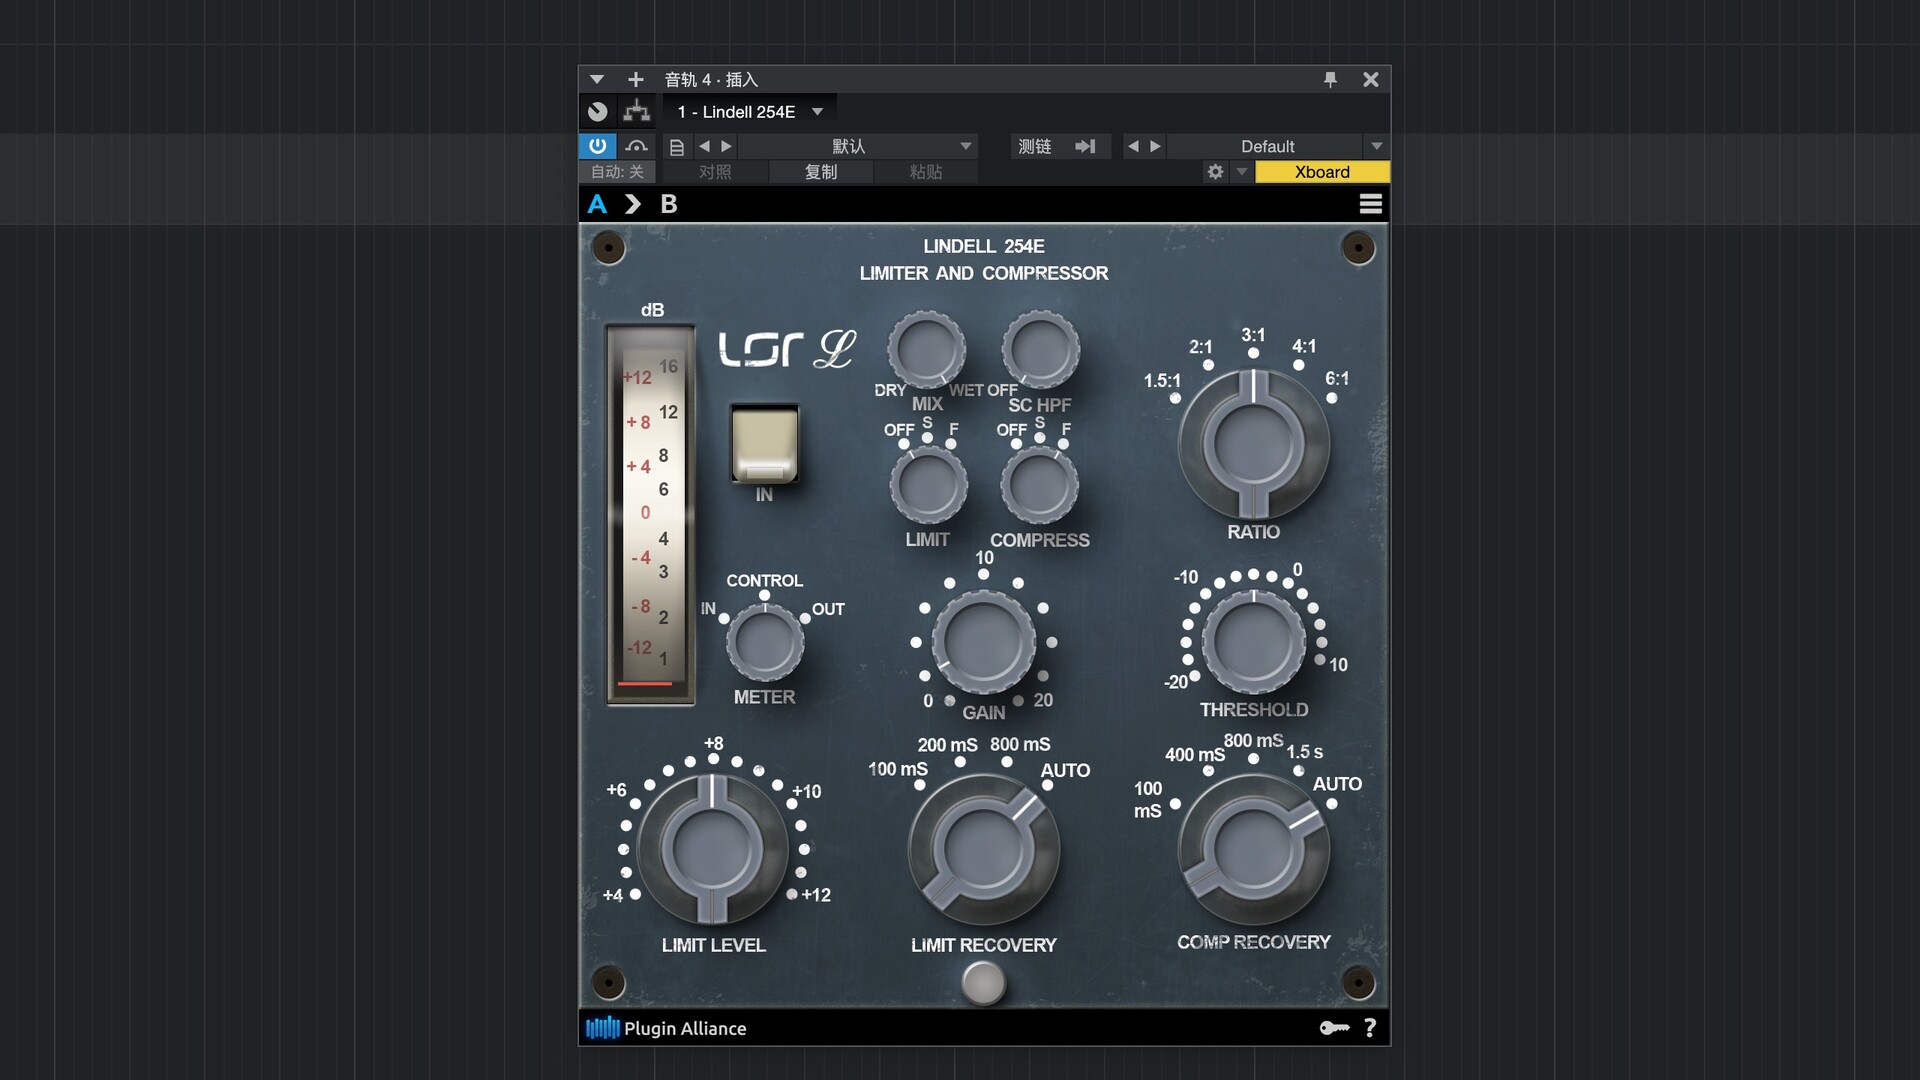Click the Lindell script L logo
The image size is (1920, 1080).
834,349
